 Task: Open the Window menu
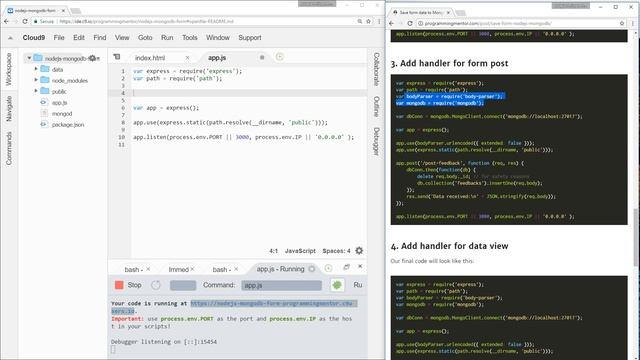click(x=218, y=38)
